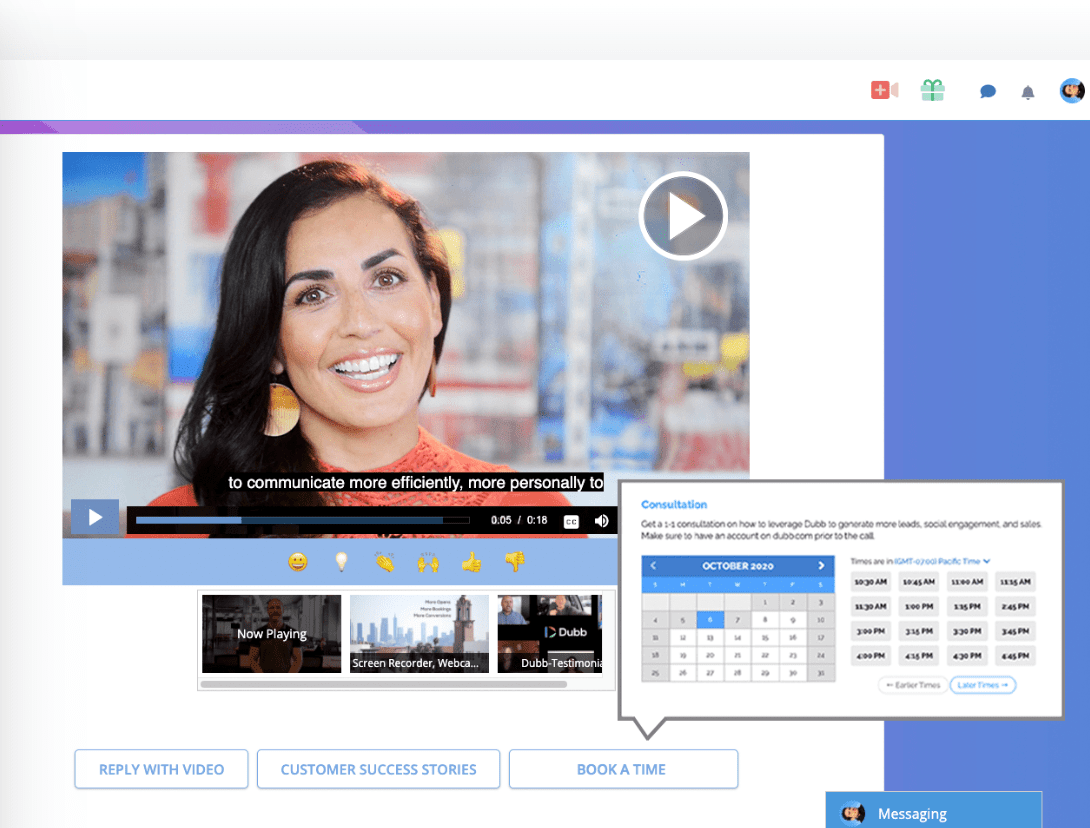This screenshot has height=828, width=1090.
Task: Choose the 3:00 PM time slot
Action: pyautogui.click(x=870, y=631)
